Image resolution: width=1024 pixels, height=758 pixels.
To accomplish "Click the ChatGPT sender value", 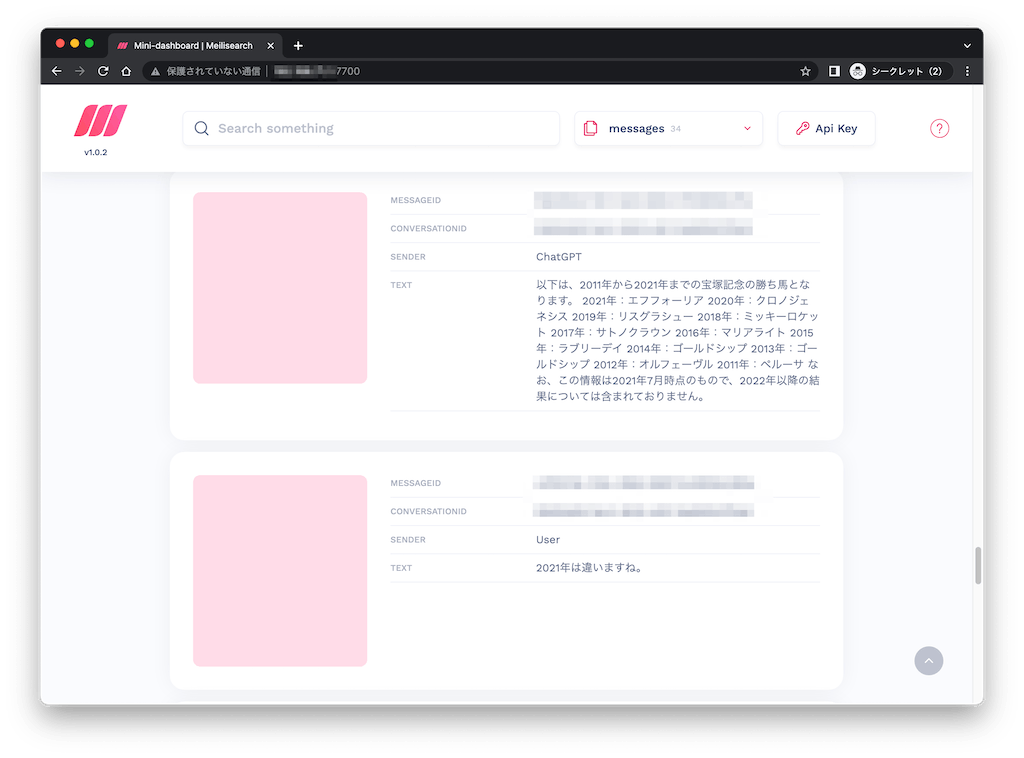I will pyautogui.click(x=558, y=257).
